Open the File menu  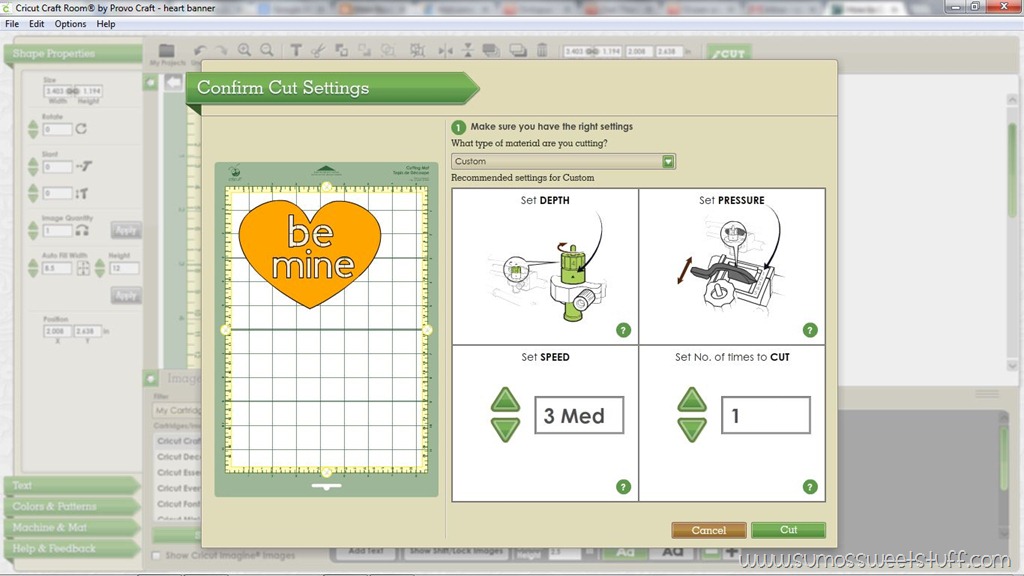click(12, 24)
